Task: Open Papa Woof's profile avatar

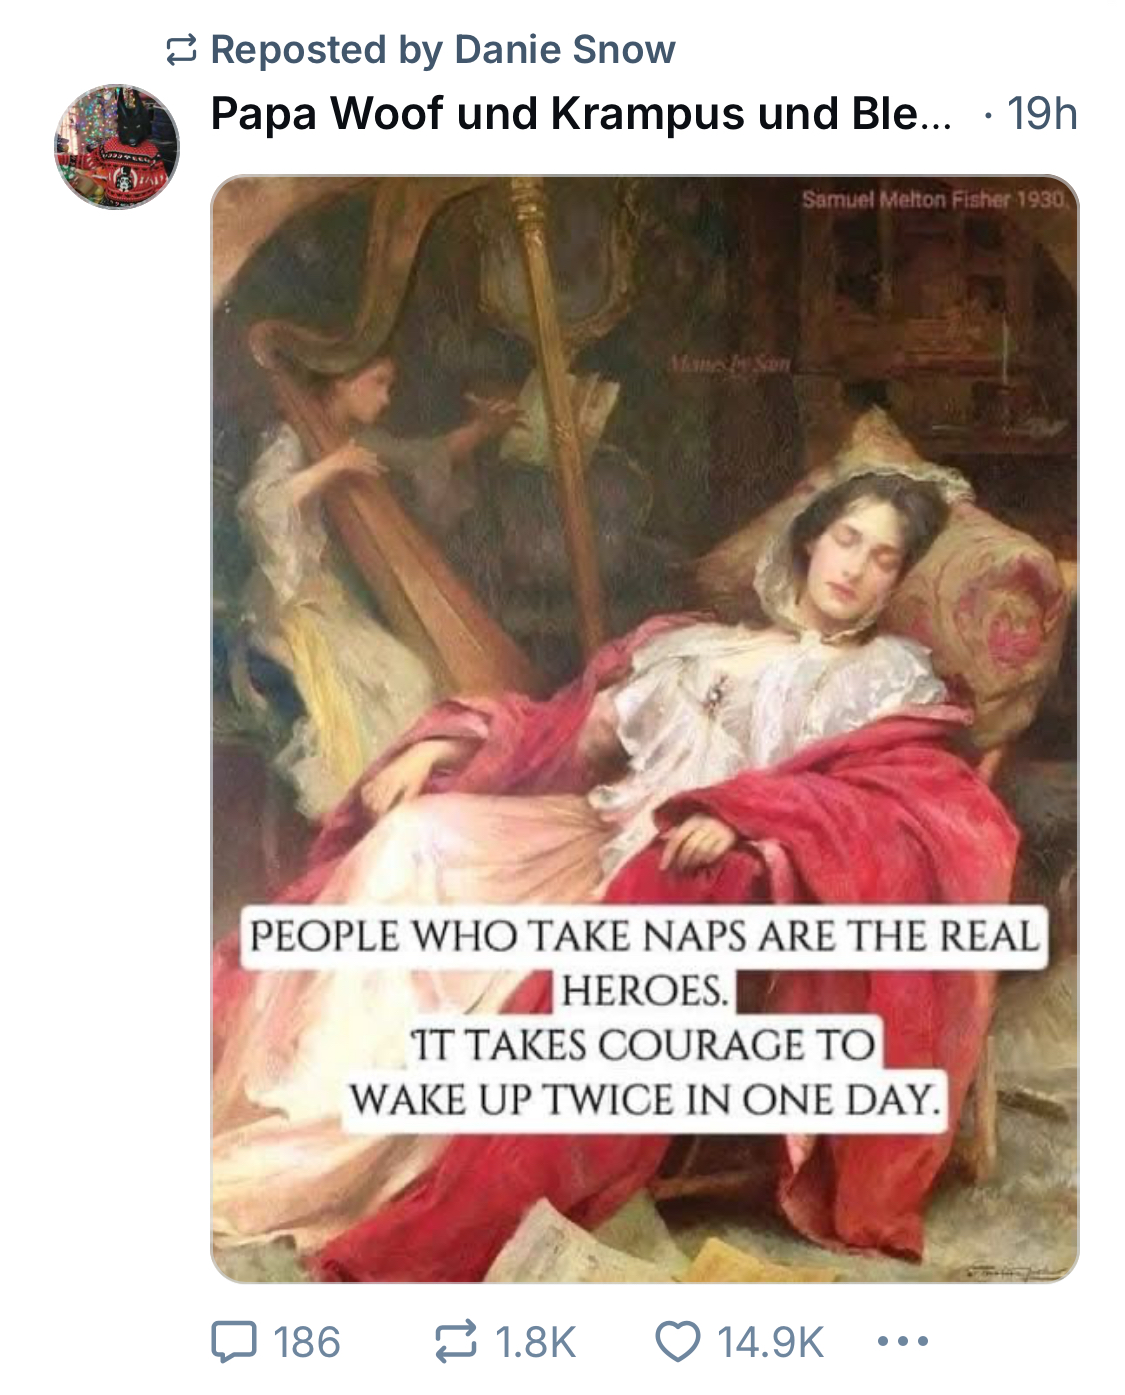Action: click(x=117, y=147)
